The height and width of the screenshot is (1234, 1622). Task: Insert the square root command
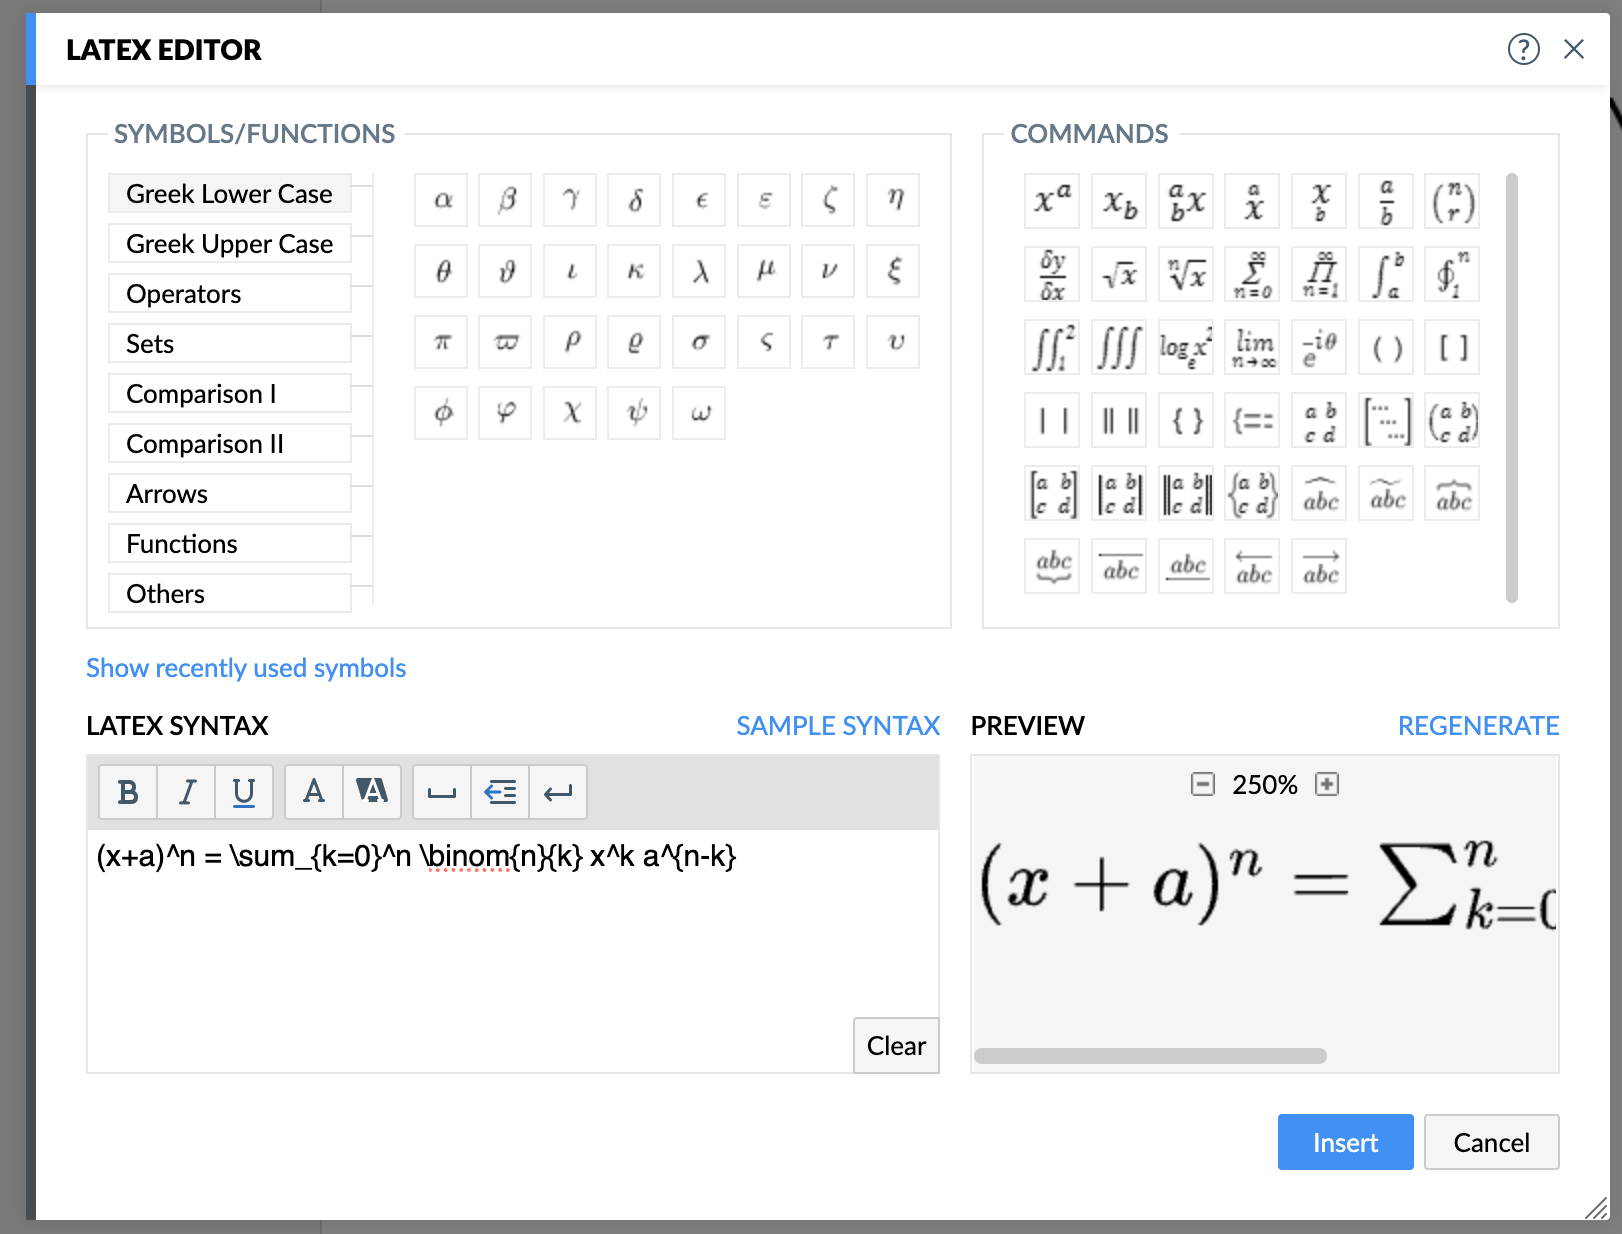click(1119, 275)
